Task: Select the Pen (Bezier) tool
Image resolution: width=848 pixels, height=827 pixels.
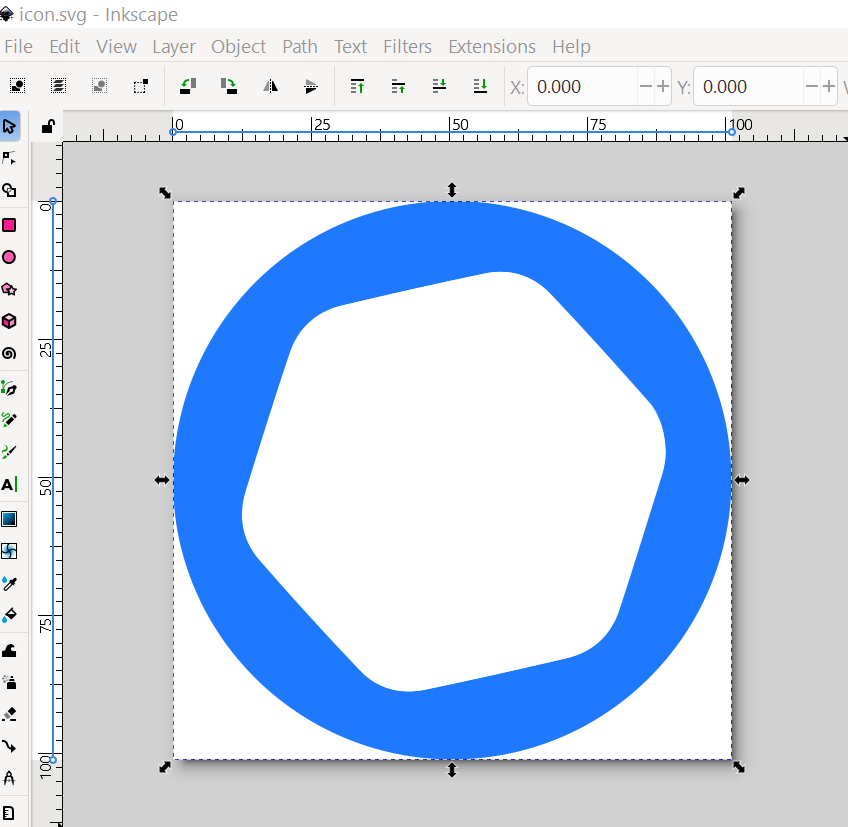Action: pos(9,387)
